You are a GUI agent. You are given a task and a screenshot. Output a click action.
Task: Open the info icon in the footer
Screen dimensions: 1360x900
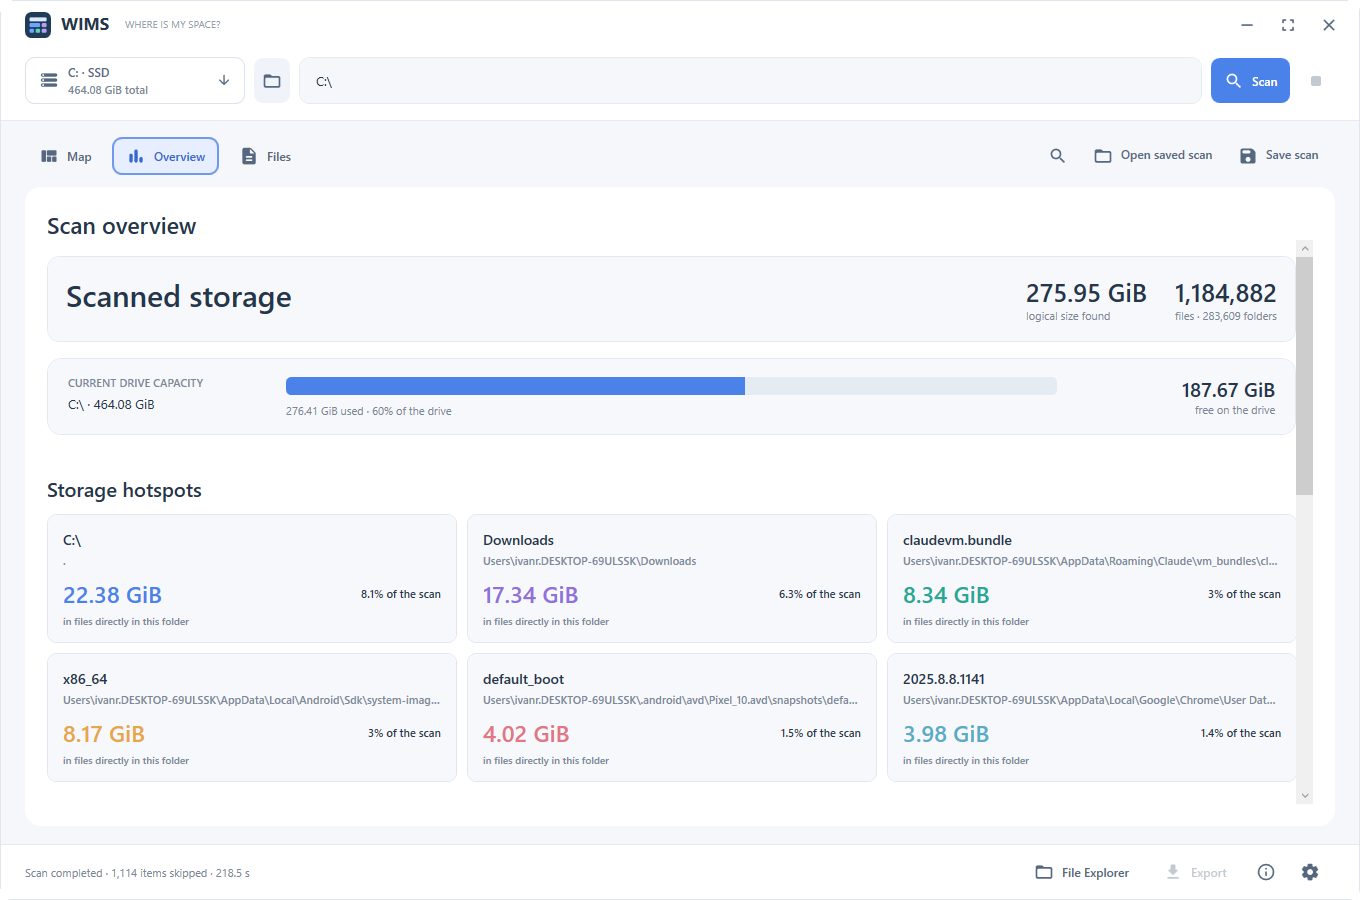(x=1266, y=872)
